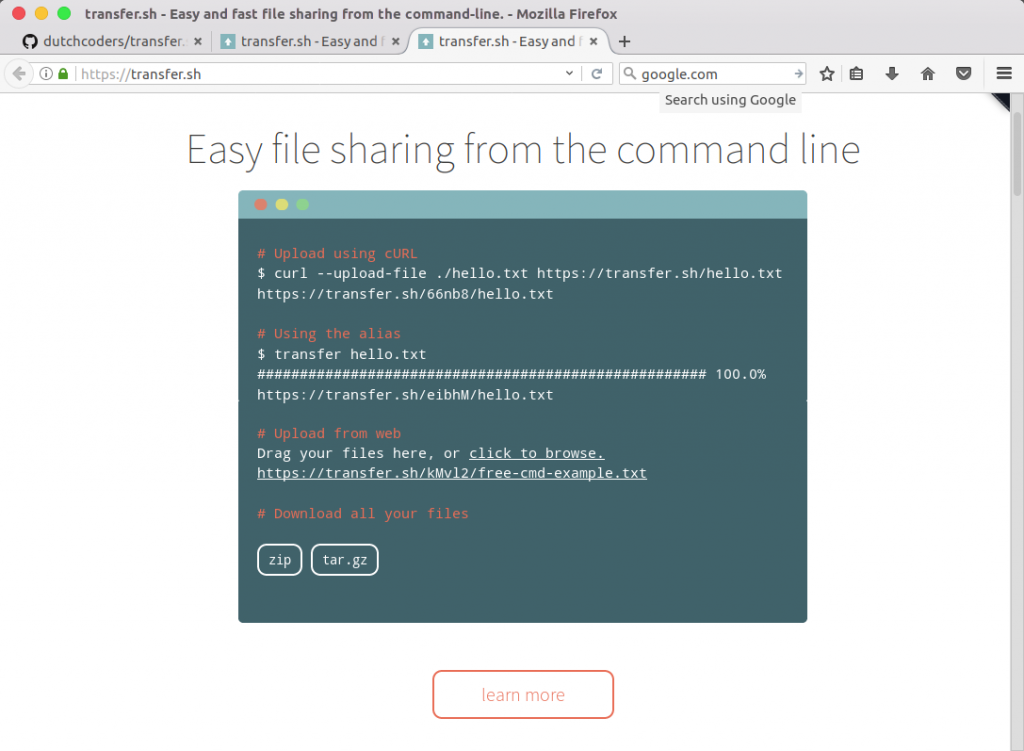The height and width of the screenshot is (751, 1024).
Task: Click the red dot on the terminal mockup
Action: pos(260,203)
